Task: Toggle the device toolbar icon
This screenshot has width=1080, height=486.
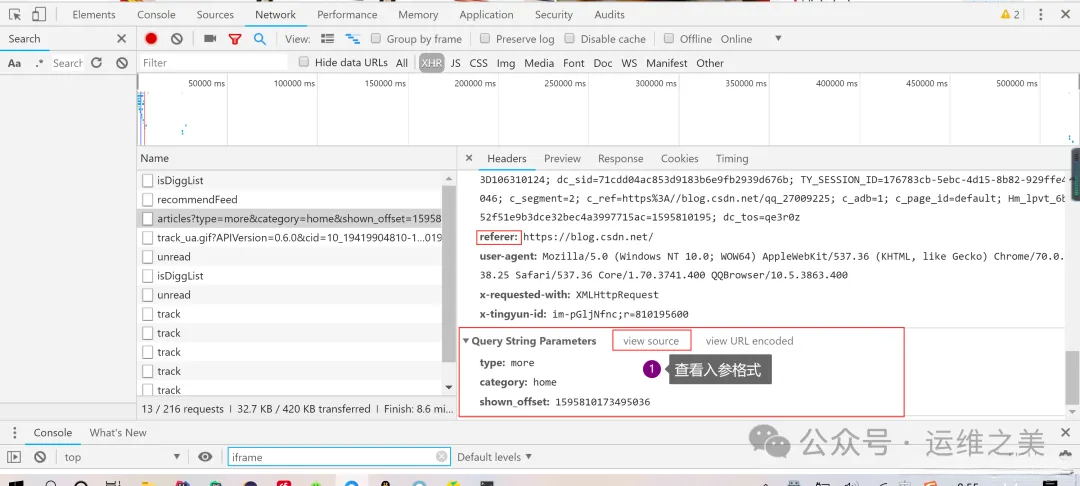Action: pos(38,15)
